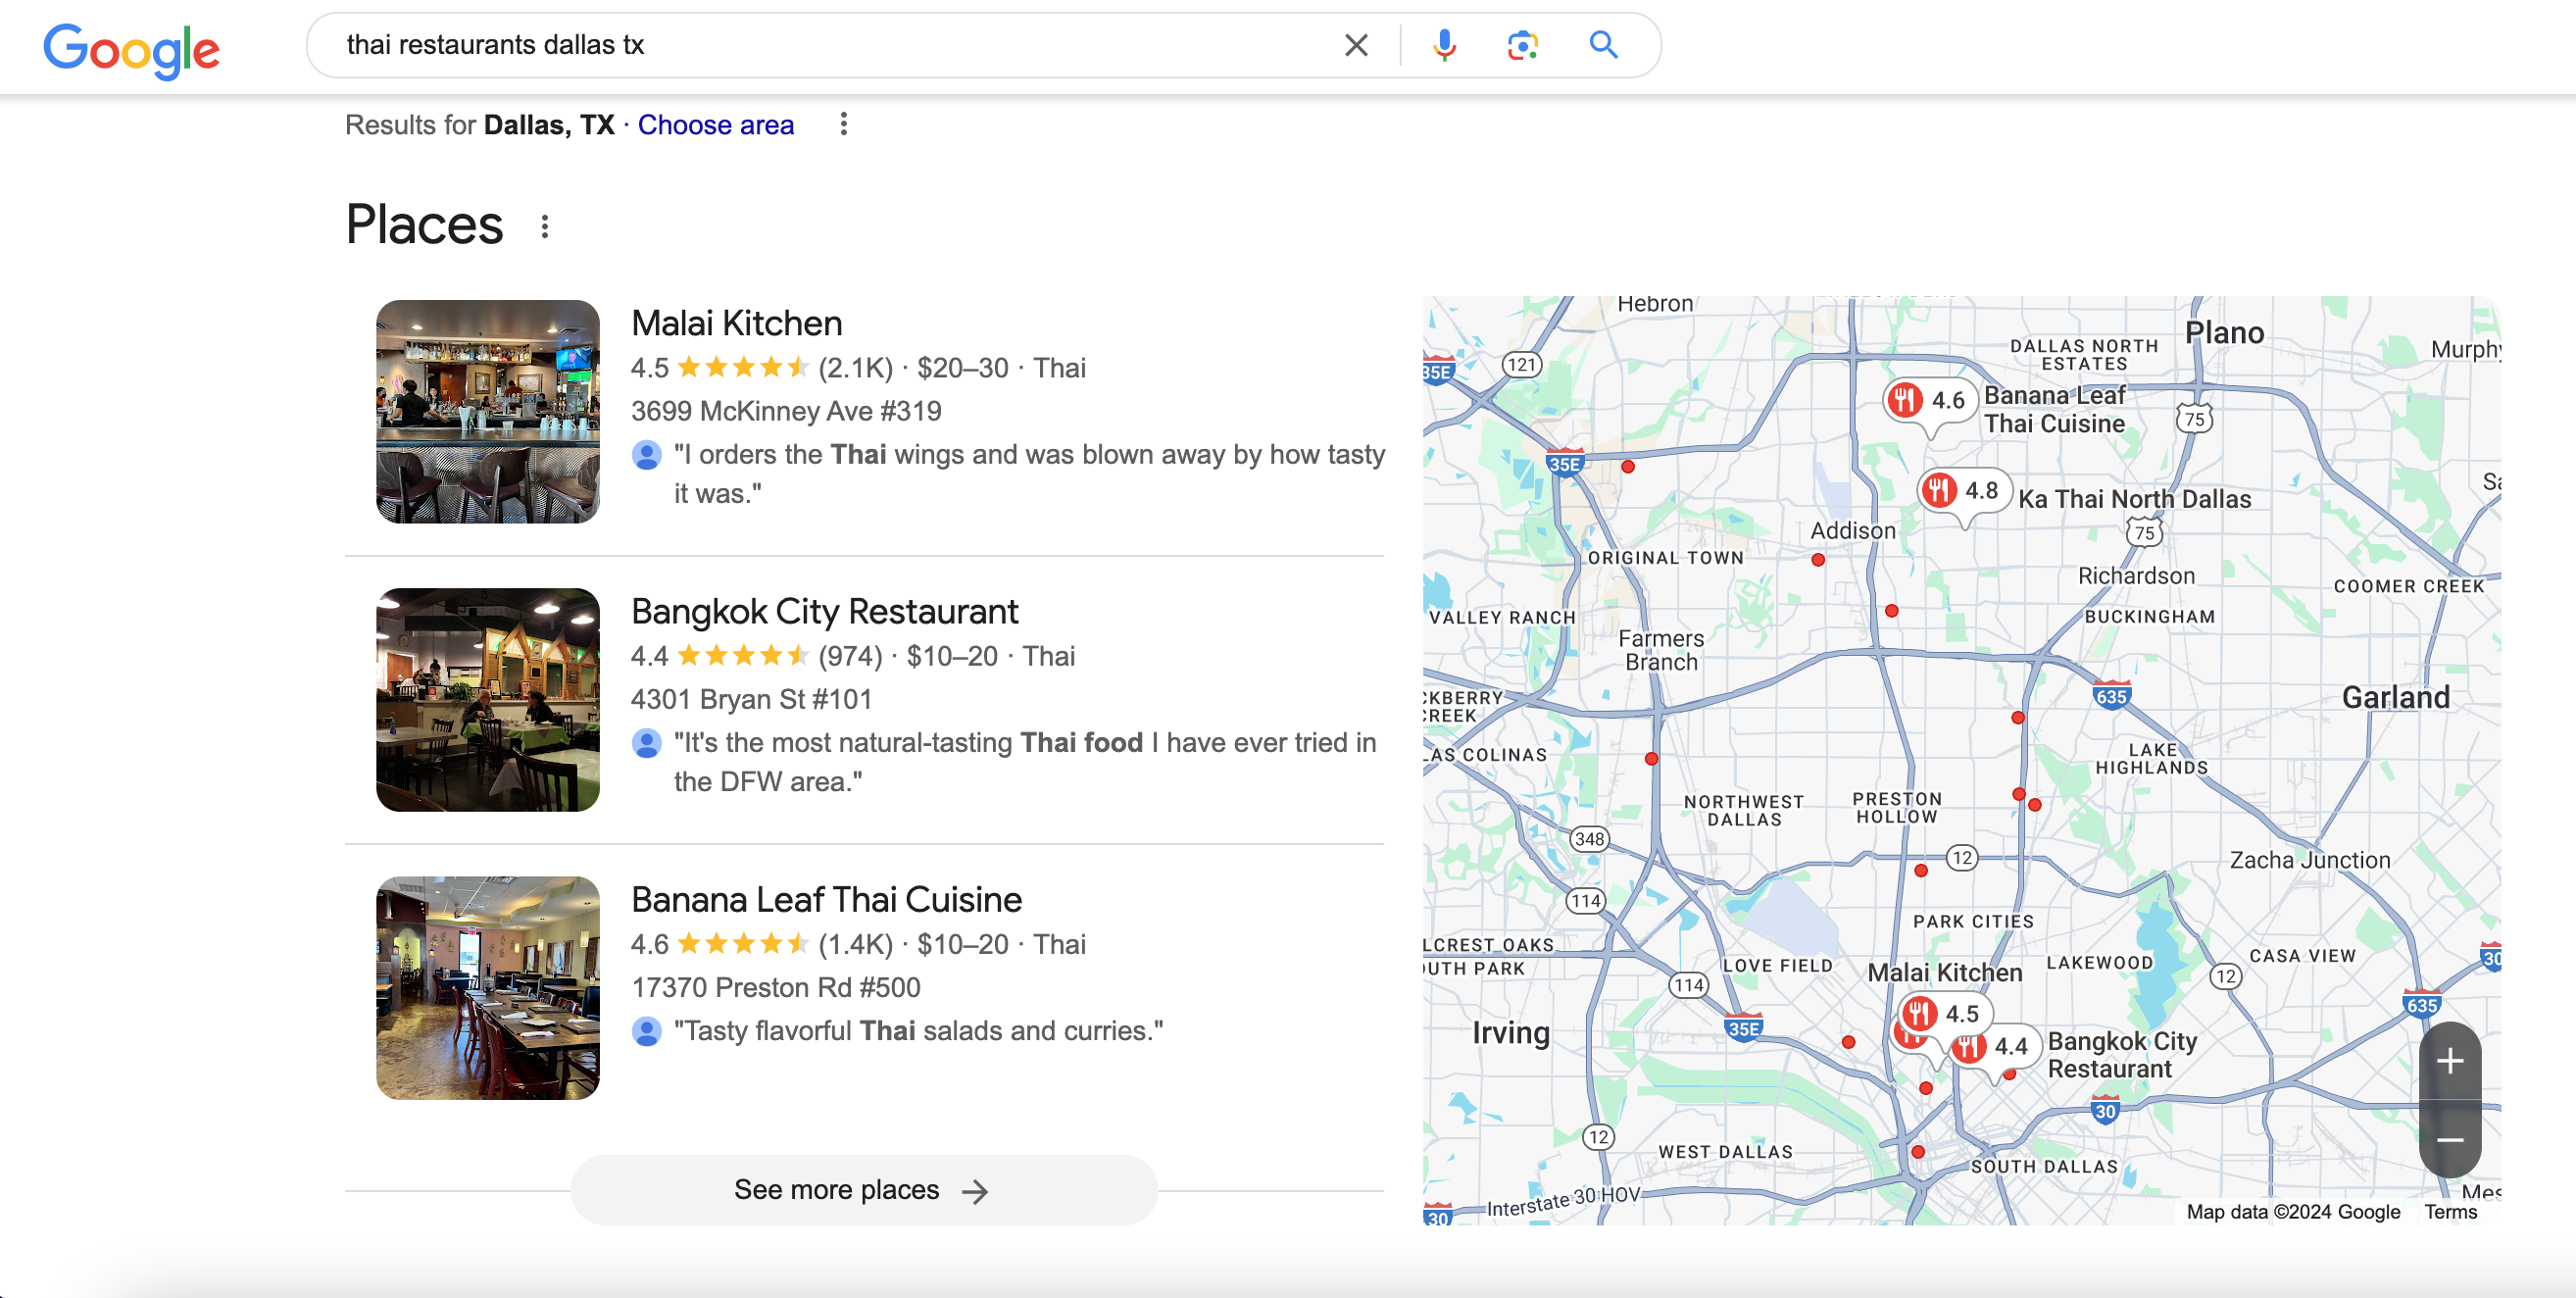Click See more places button

[864, 1190]
